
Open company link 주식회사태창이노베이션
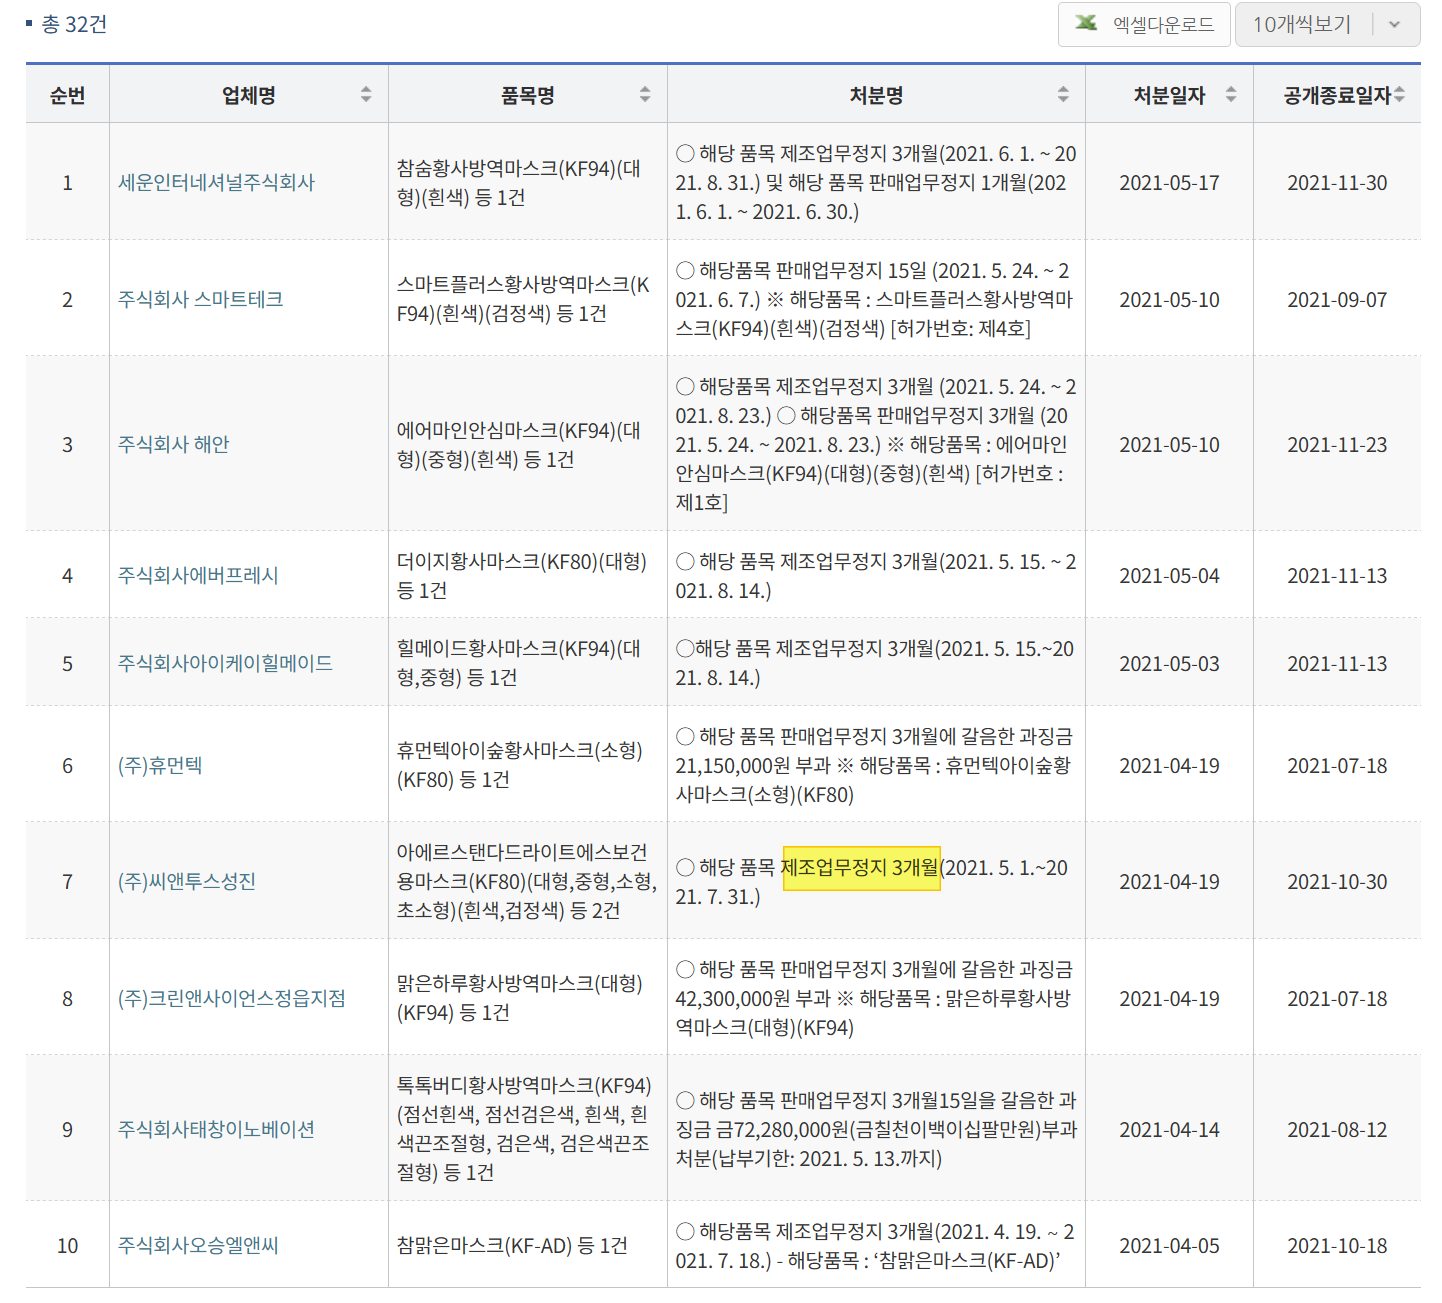[216, 1130]
